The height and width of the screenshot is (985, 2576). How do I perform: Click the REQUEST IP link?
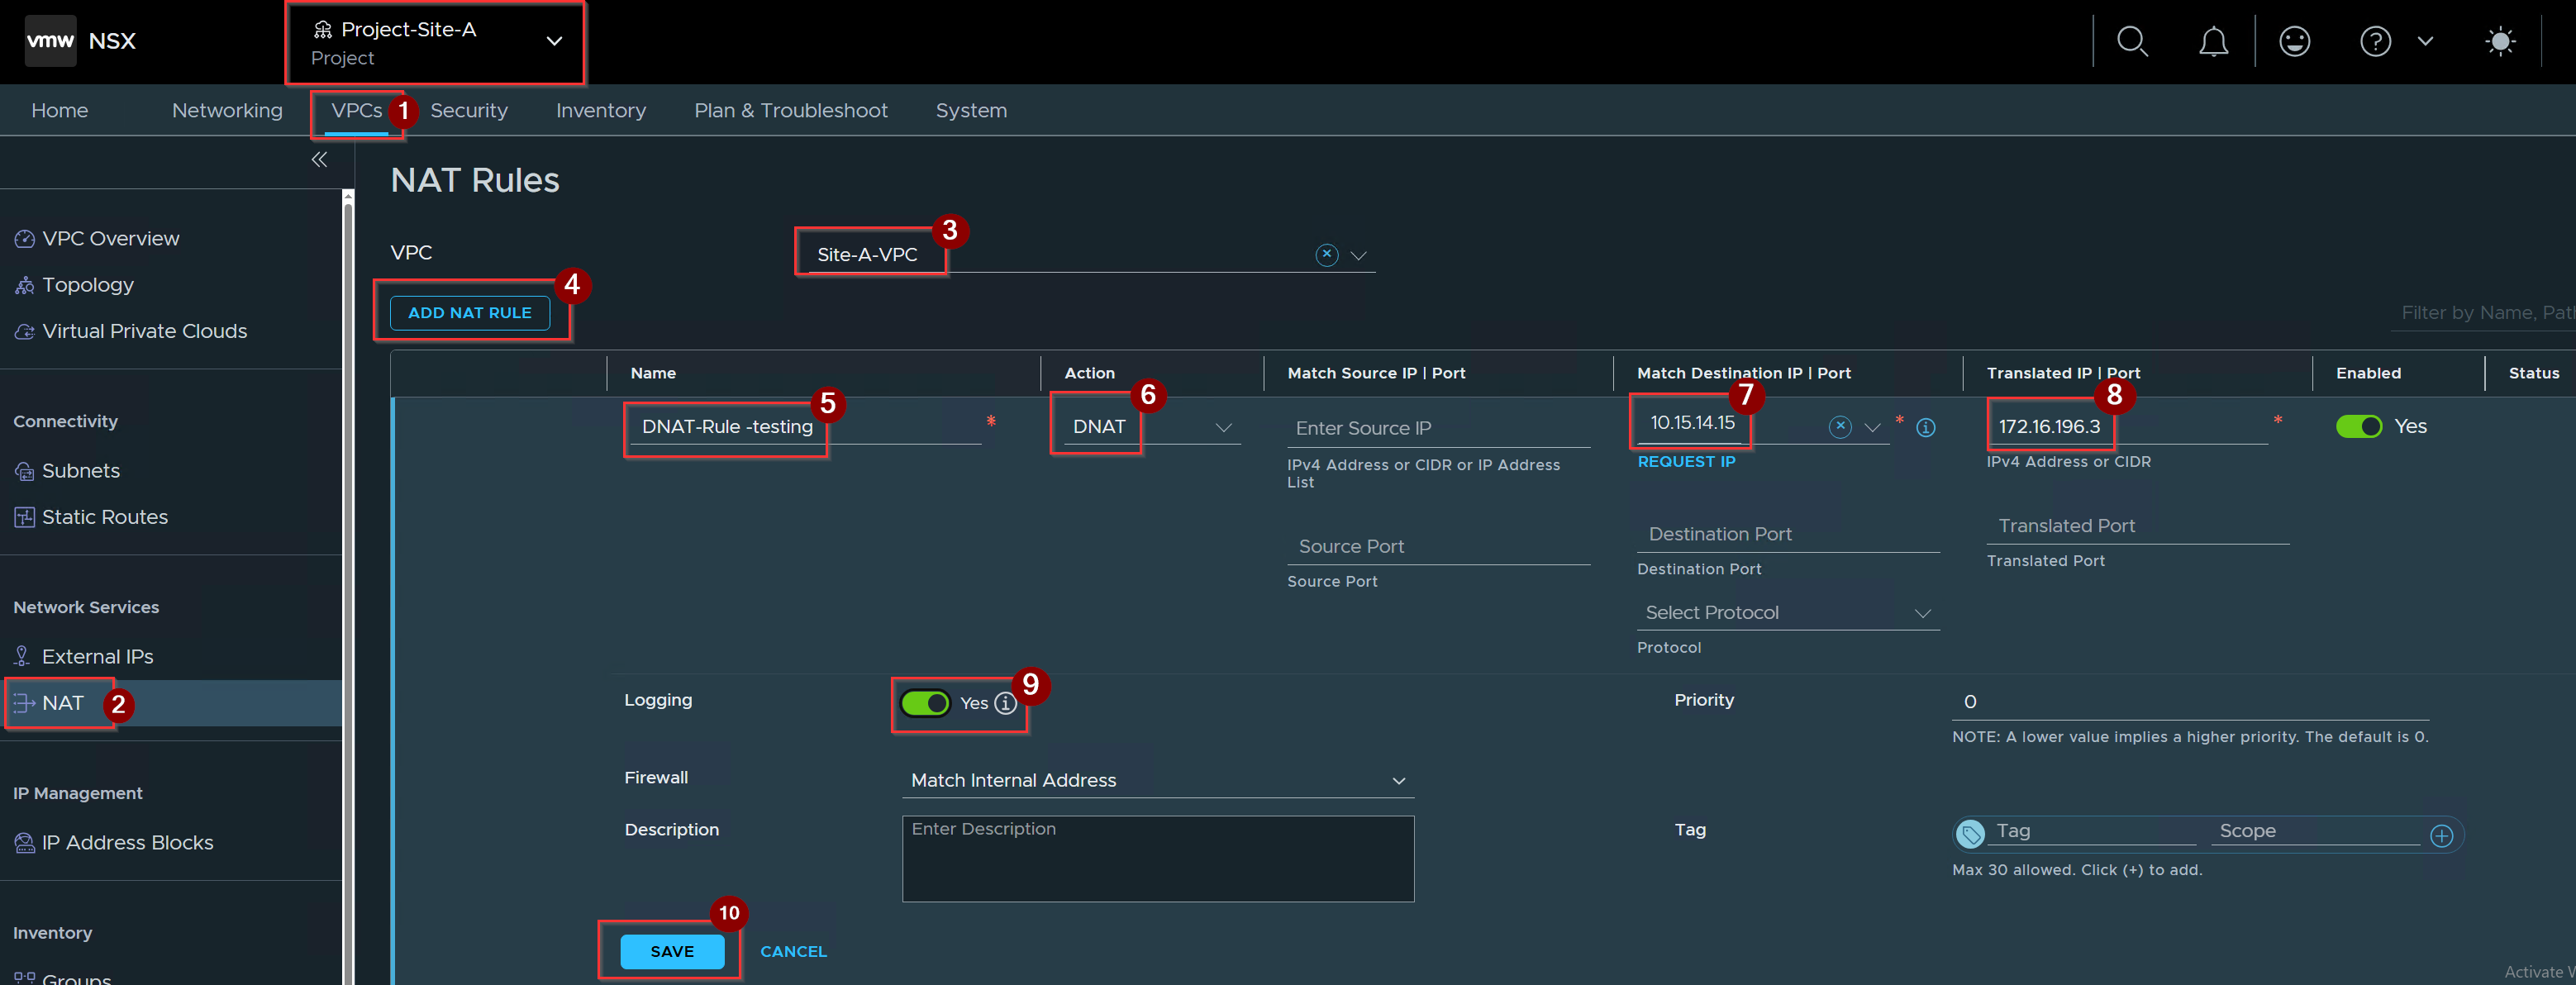click(1686, 462)
